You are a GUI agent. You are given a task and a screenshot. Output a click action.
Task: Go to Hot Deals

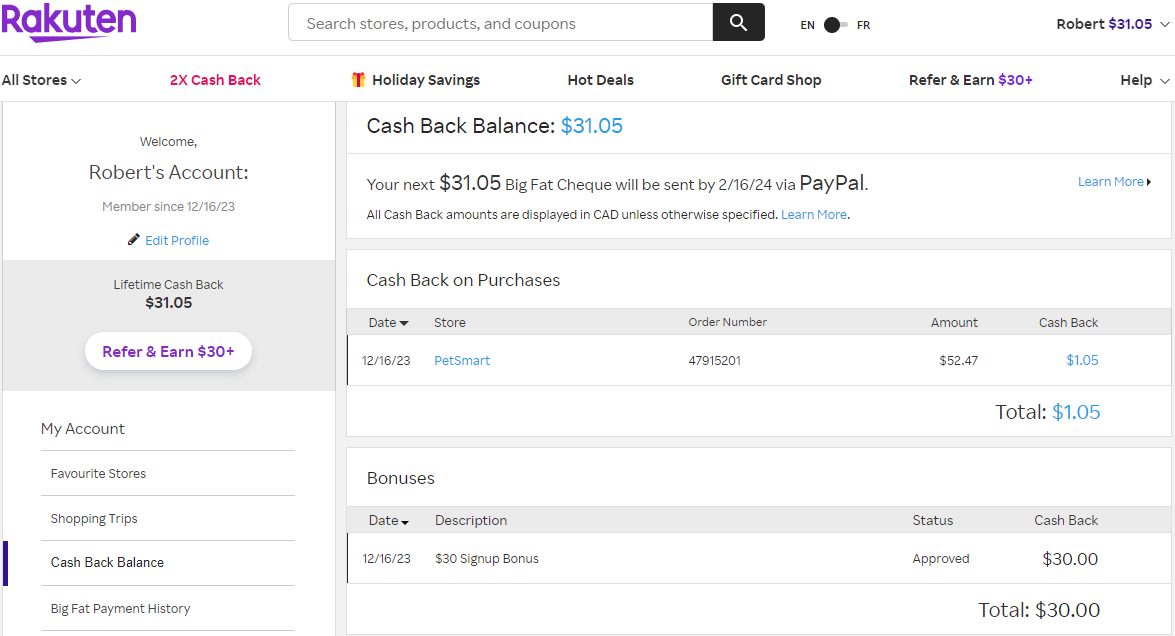pyautogui.click(x=600, y=80)
